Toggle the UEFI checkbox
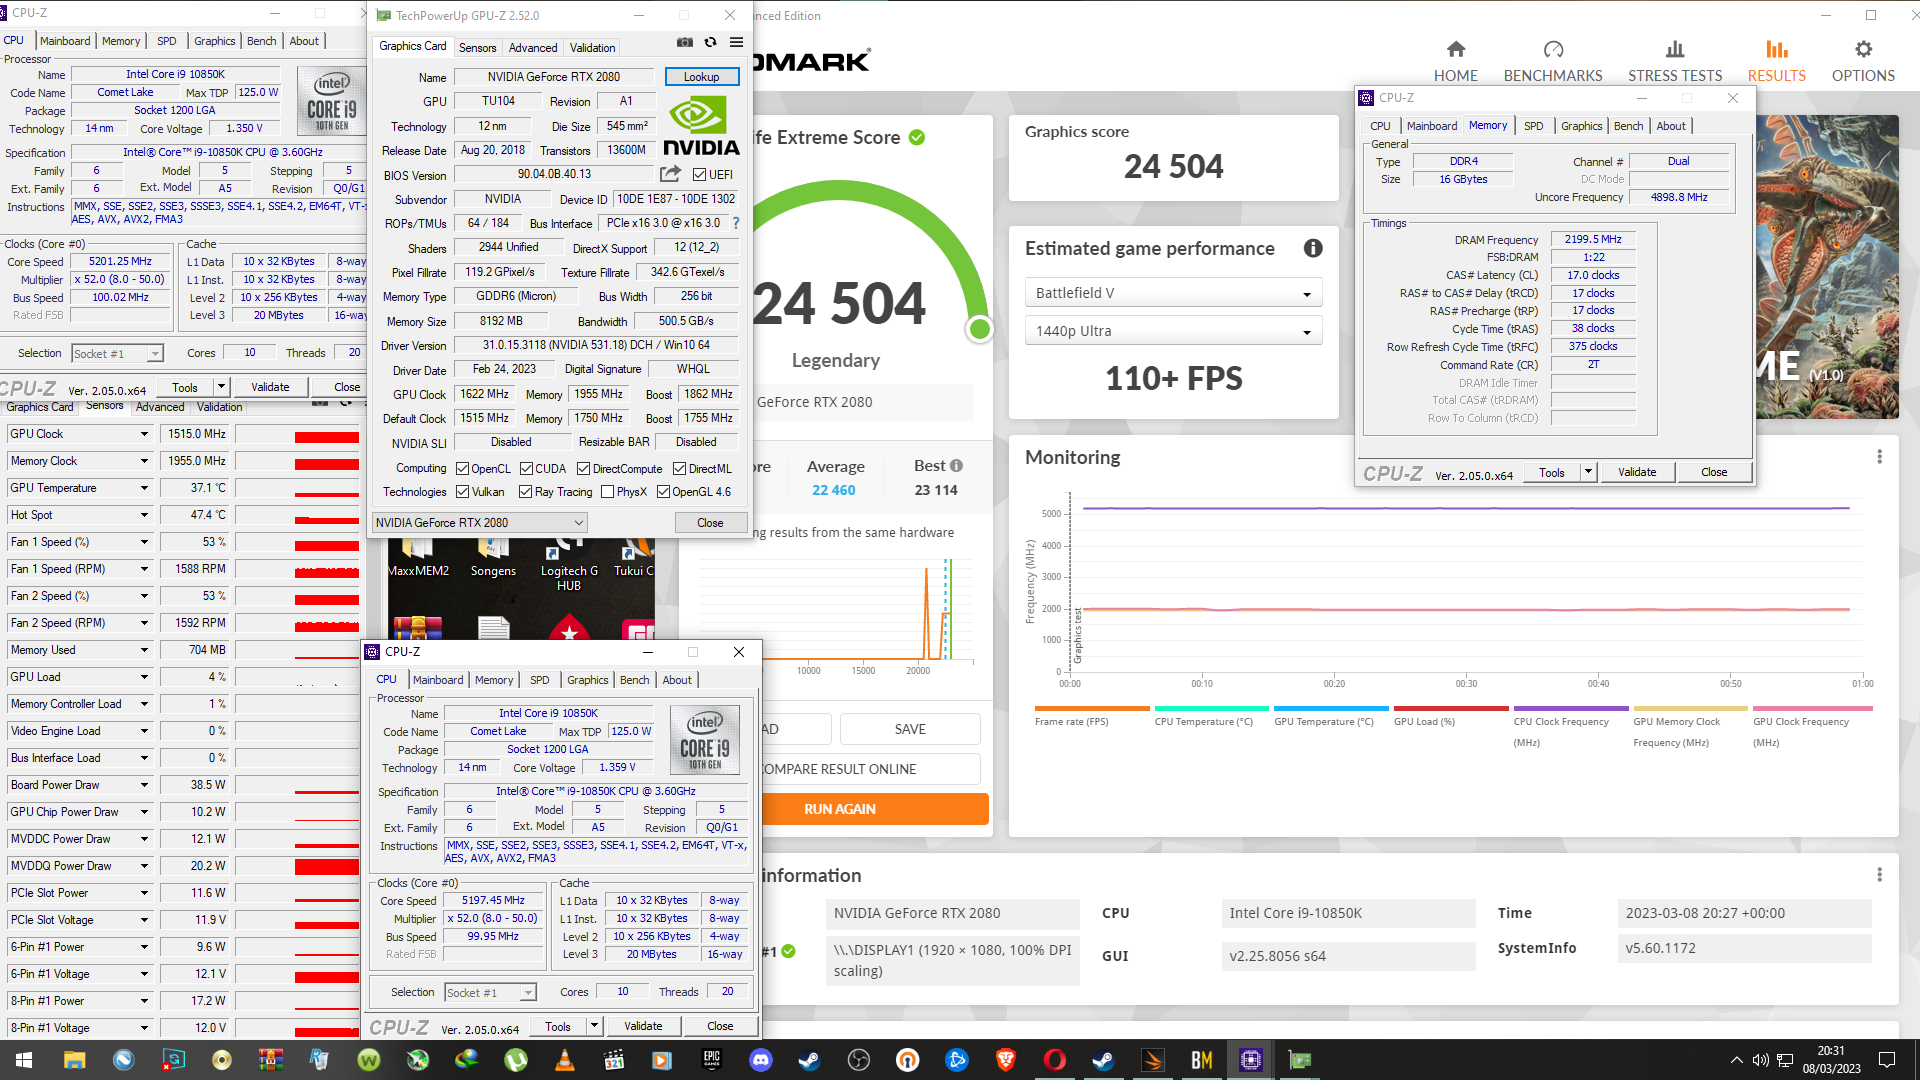 (x=699, y=175)
